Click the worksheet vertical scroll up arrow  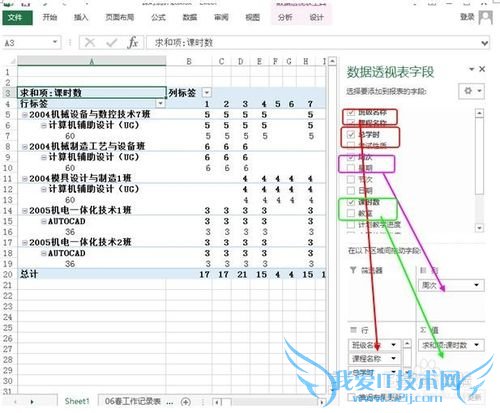332,61
